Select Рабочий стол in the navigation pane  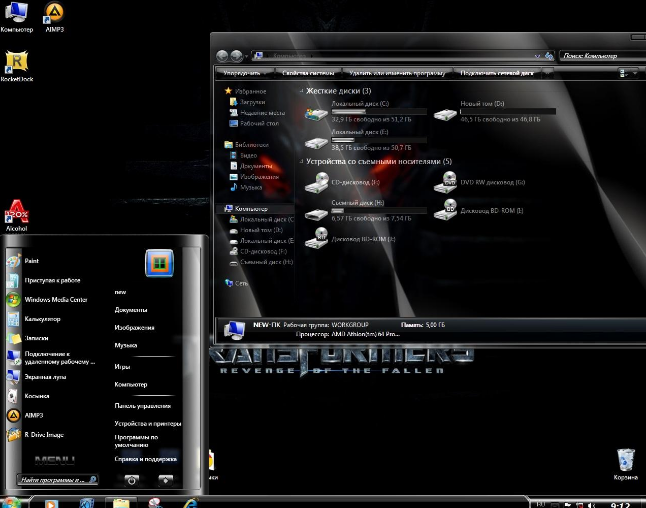(254, 123)
